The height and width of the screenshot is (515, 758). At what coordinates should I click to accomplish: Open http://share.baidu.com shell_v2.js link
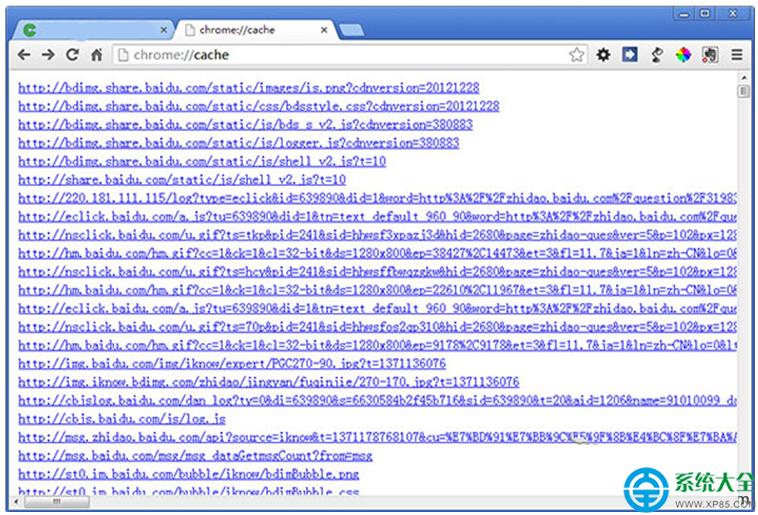pos(182,180)
